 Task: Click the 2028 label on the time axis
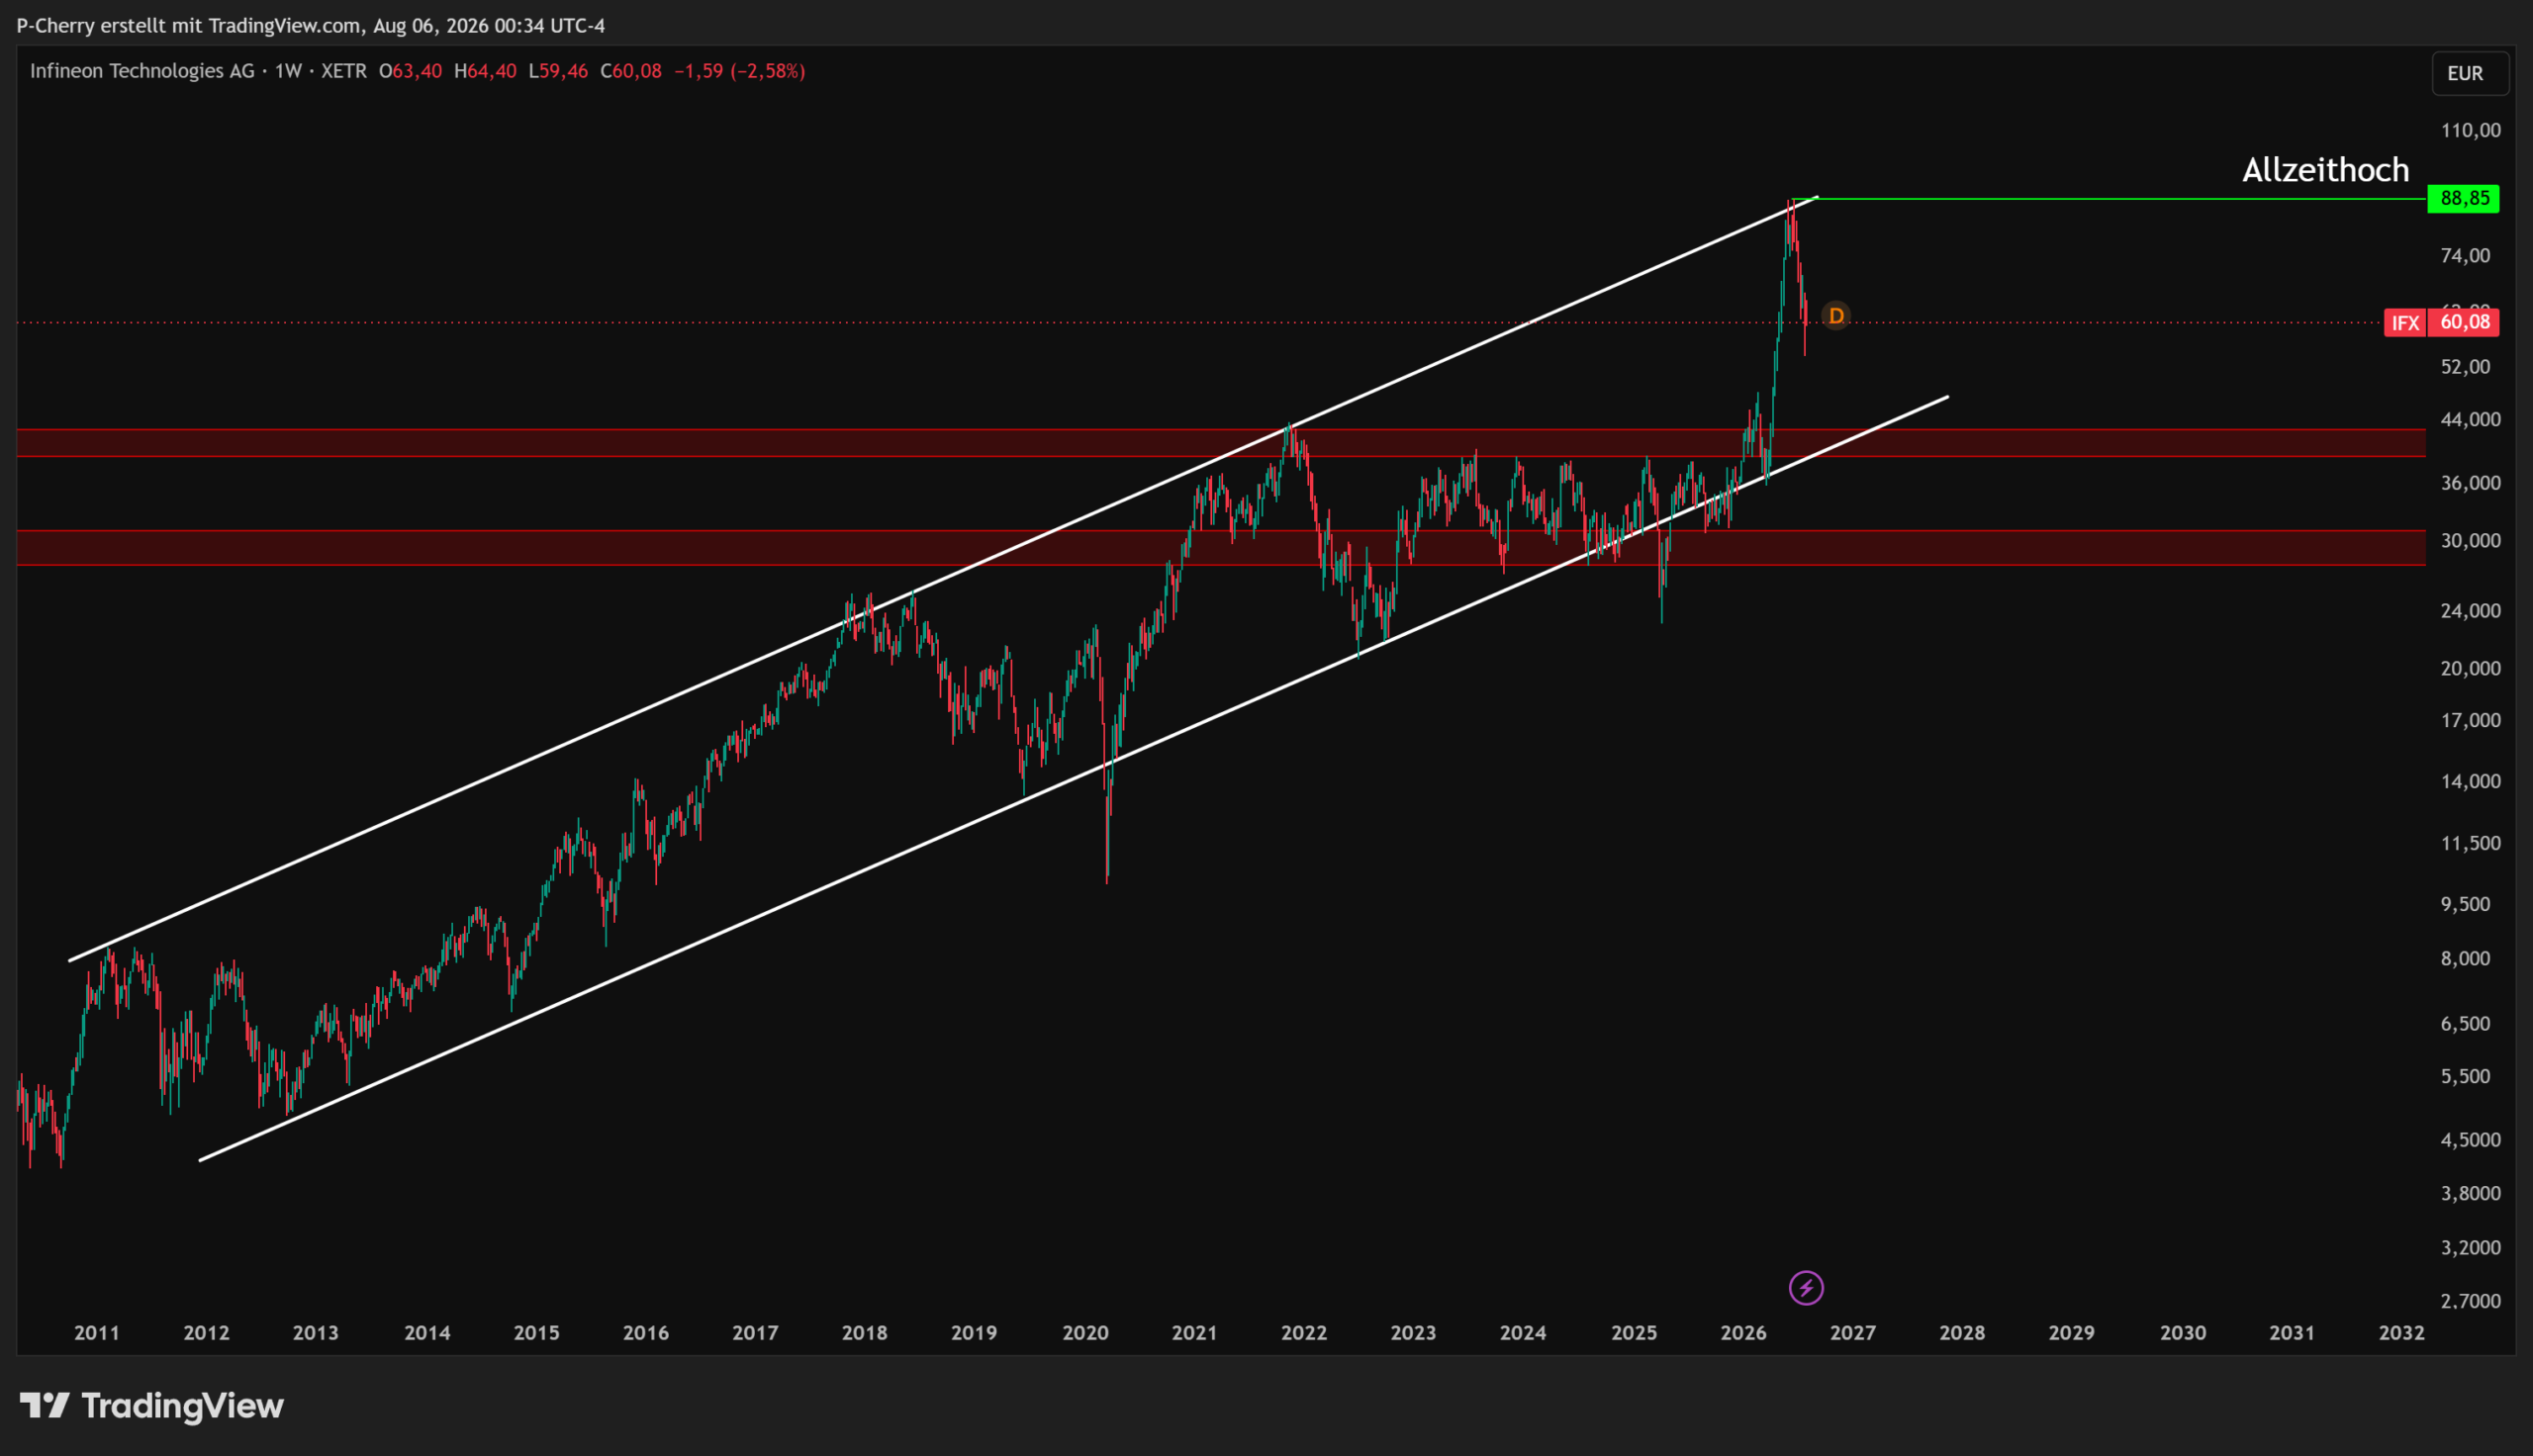tap(1962, 1333)
